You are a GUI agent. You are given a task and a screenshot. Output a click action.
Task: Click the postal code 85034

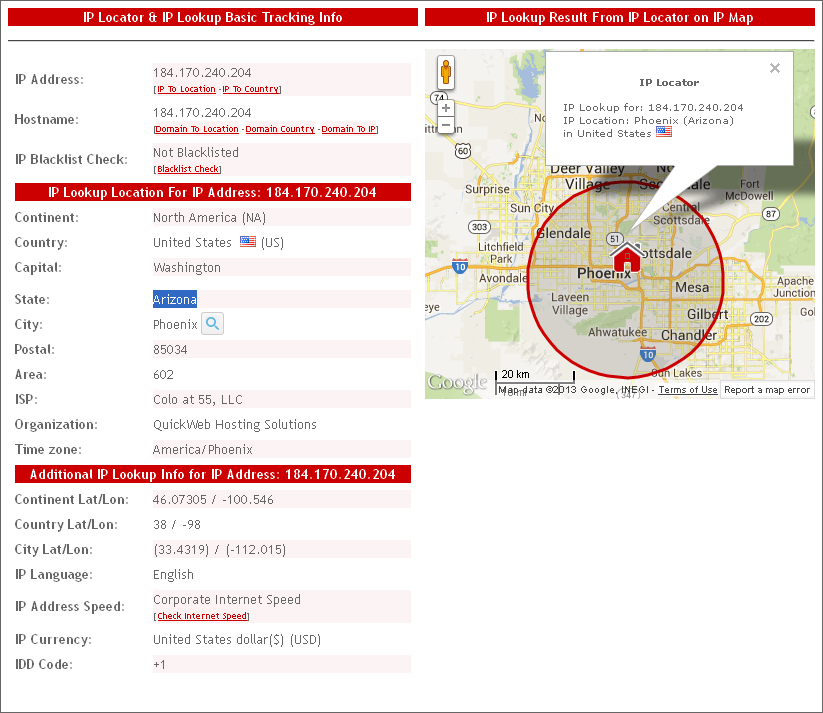click(170, 350)
